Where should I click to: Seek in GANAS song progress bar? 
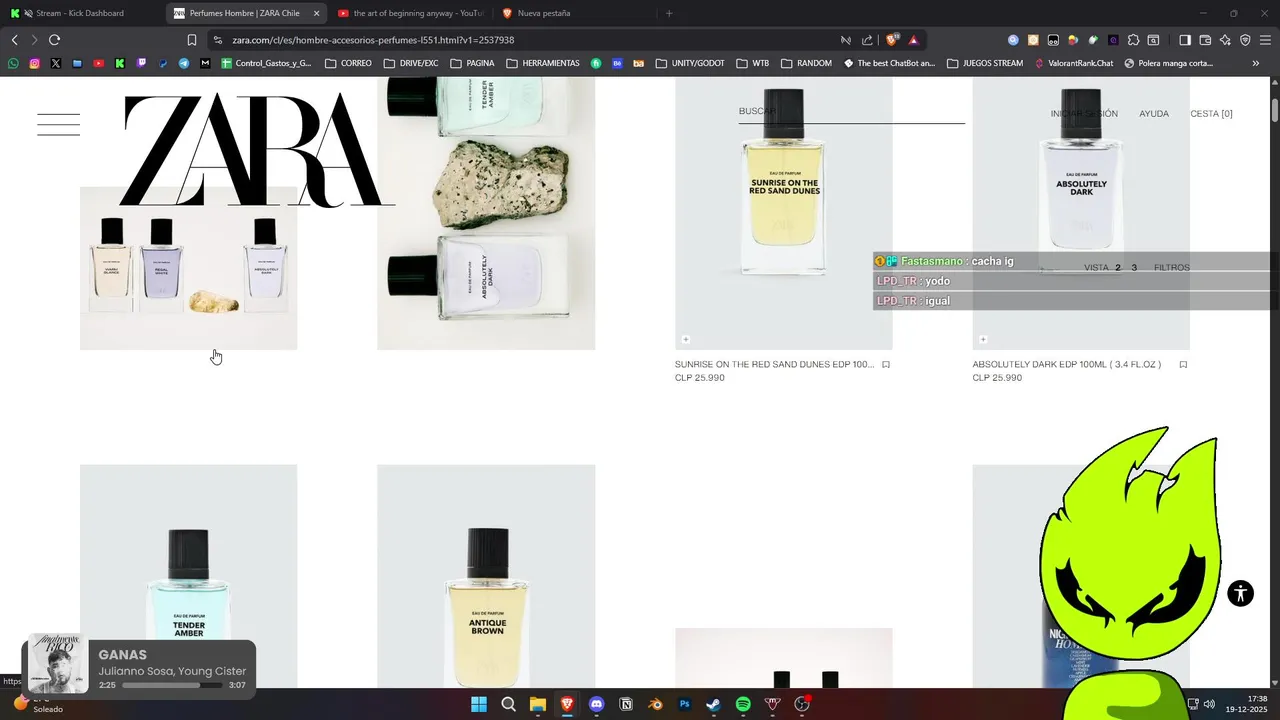[173, 685]
